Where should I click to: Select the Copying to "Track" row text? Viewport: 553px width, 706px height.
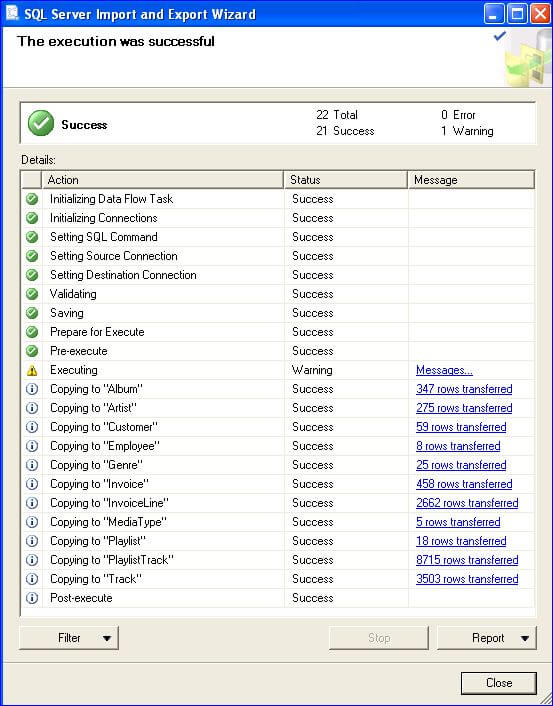click(96, 579)
